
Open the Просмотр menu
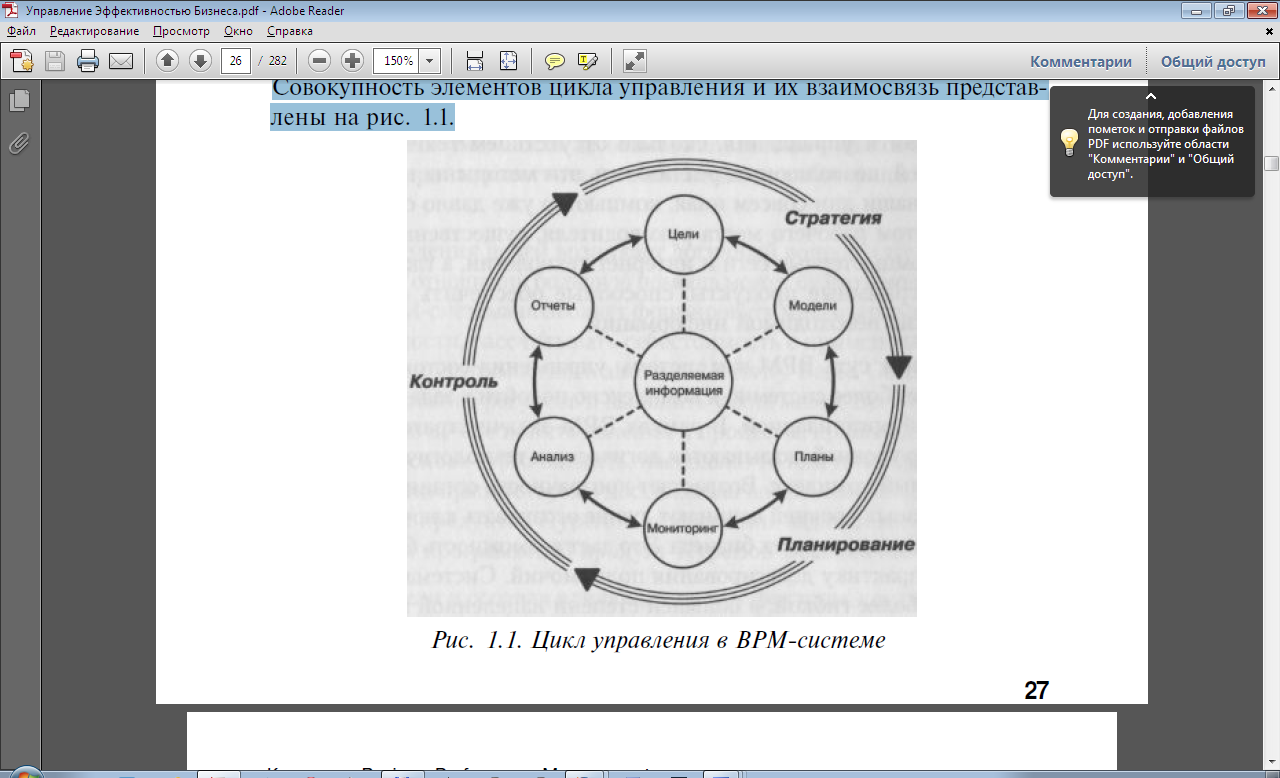[x=181, y=31]
